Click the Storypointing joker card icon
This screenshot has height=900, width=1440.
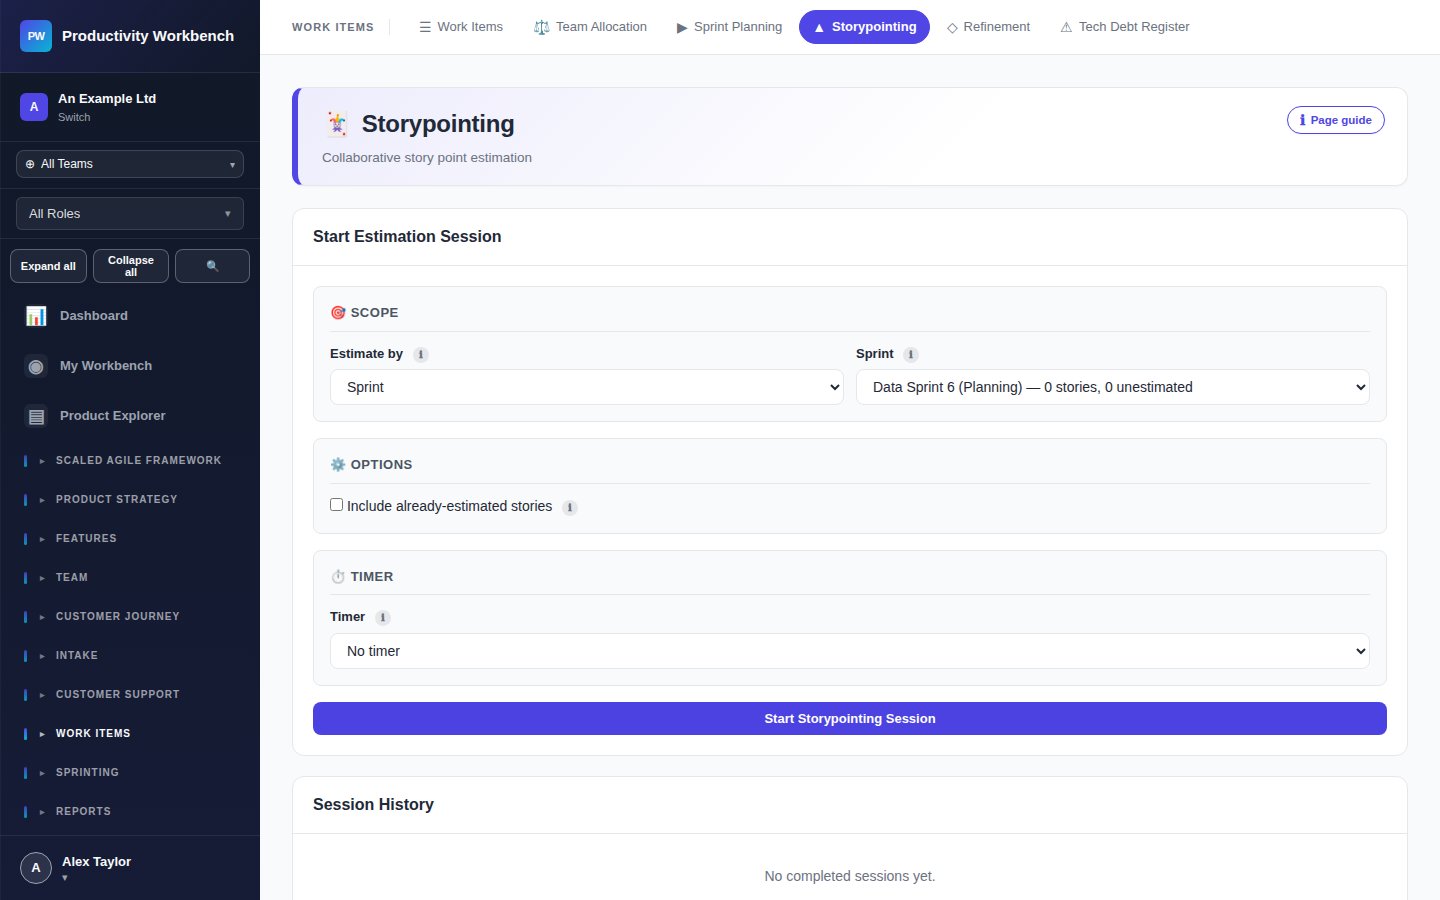click(x=337, y=124)
